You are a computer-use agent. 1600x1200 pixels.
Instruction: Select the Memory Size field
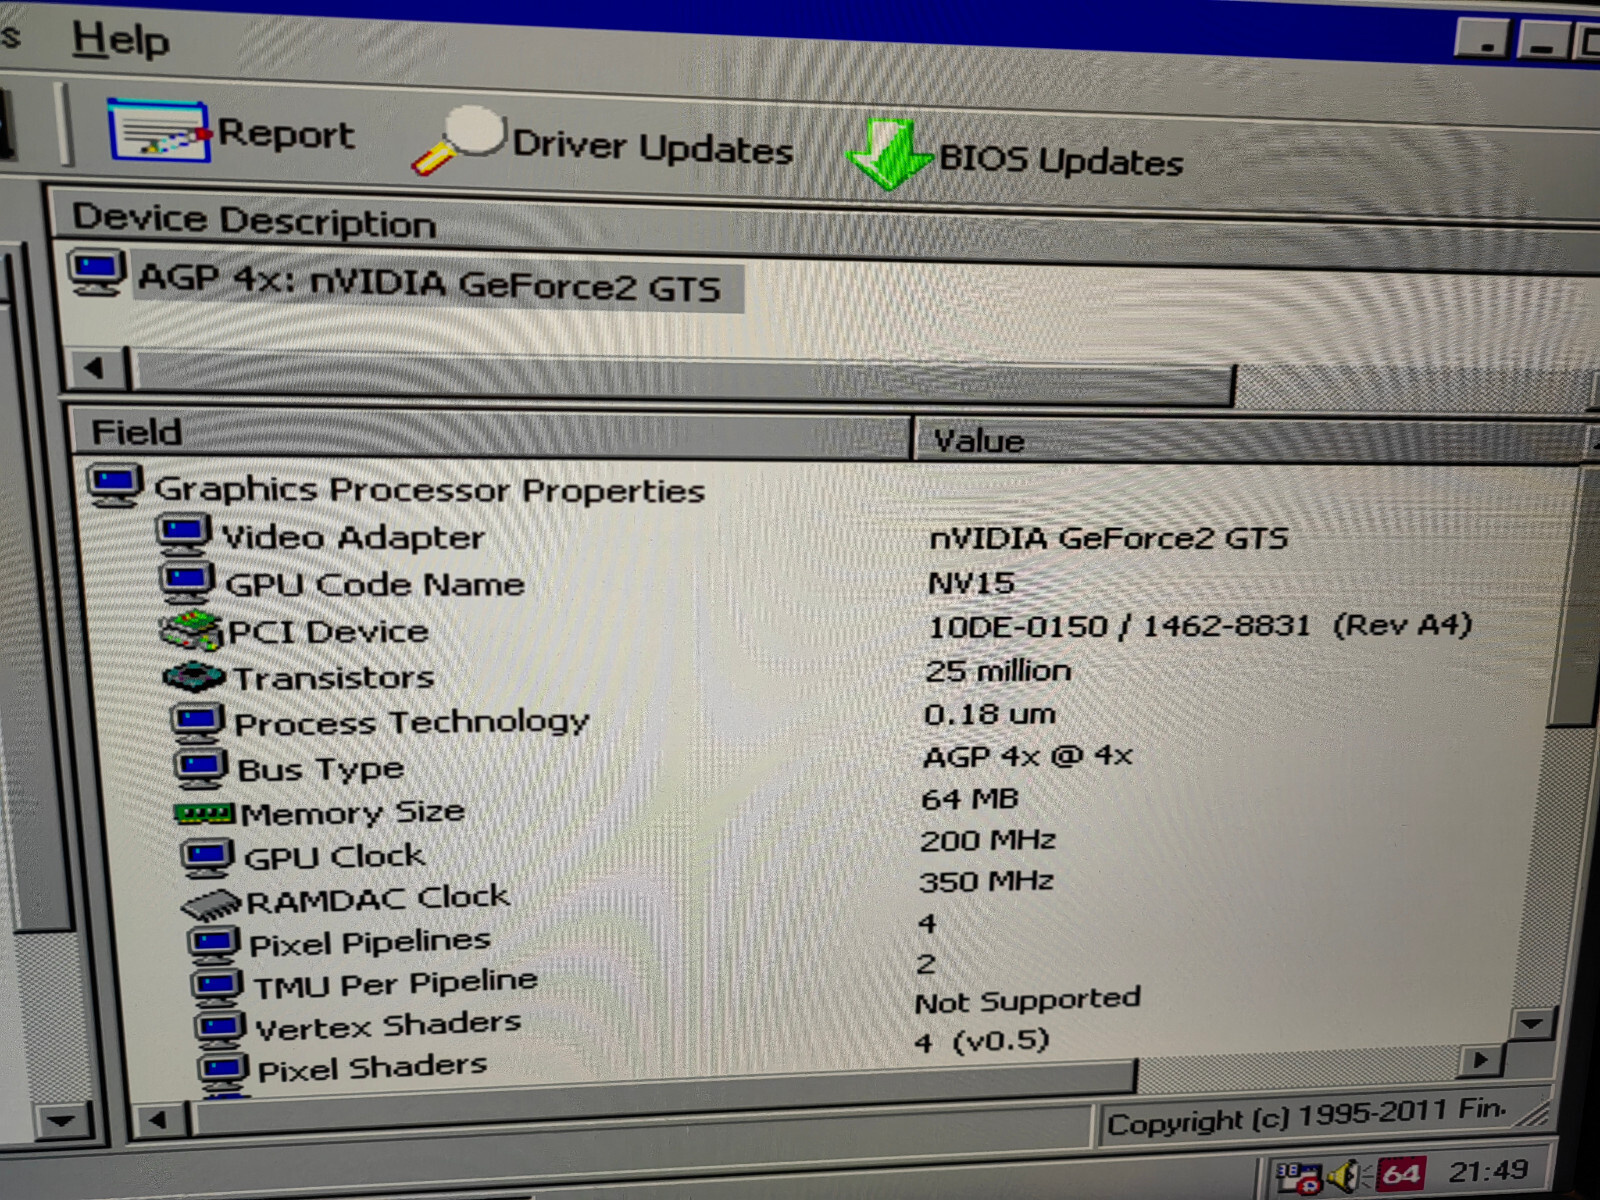(352, 812)
